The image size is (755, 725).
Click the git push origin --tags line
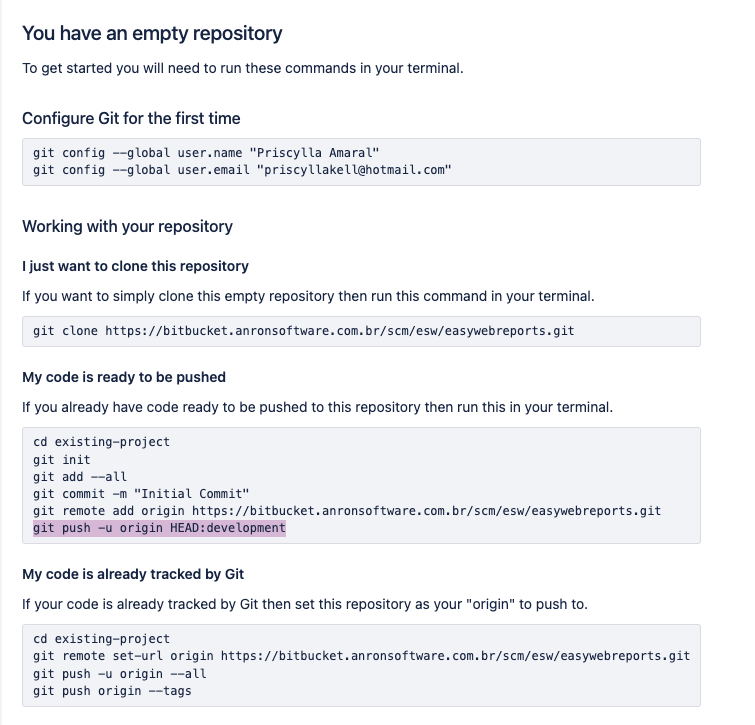coord(112,690)
